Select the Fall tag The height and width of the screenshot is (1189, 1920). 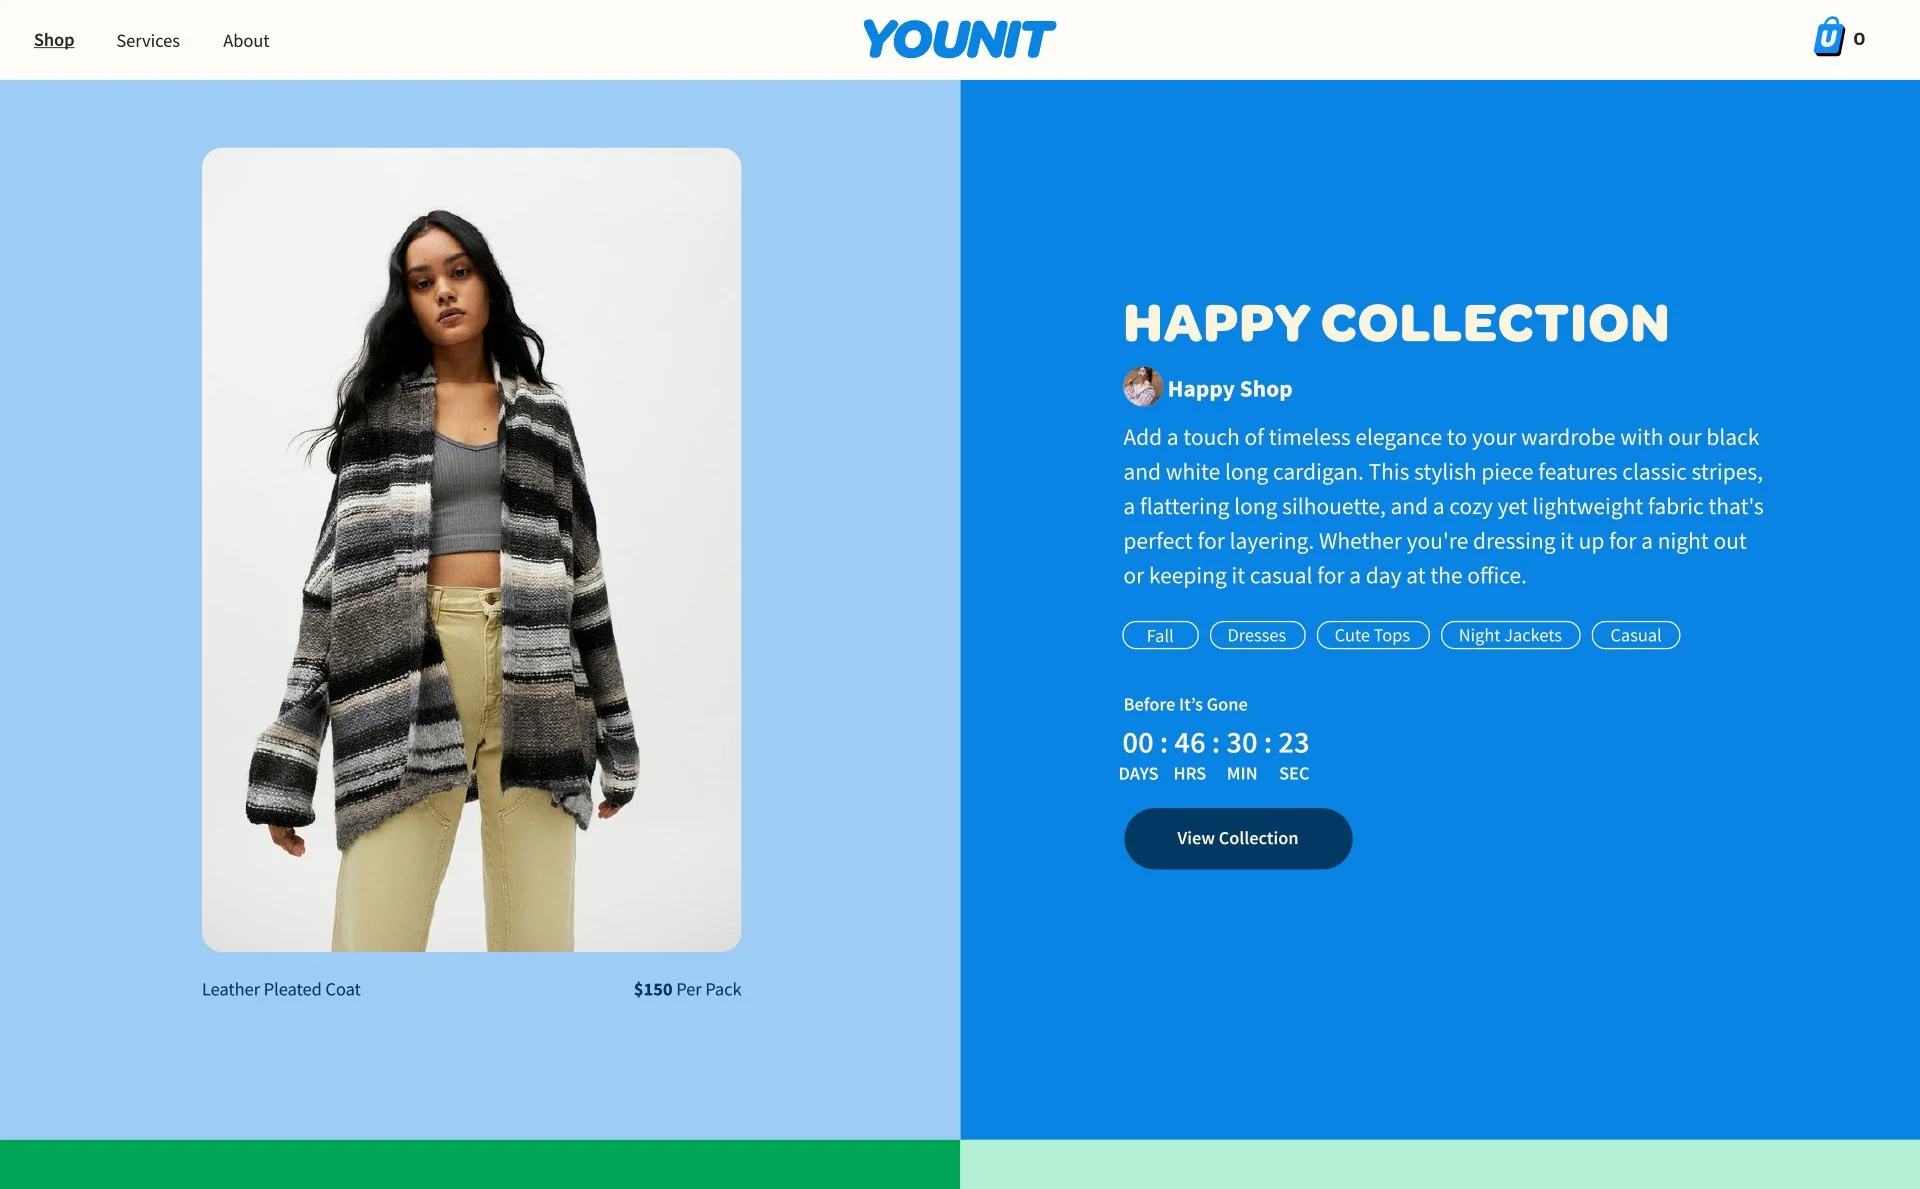[x=1160, y=635]
